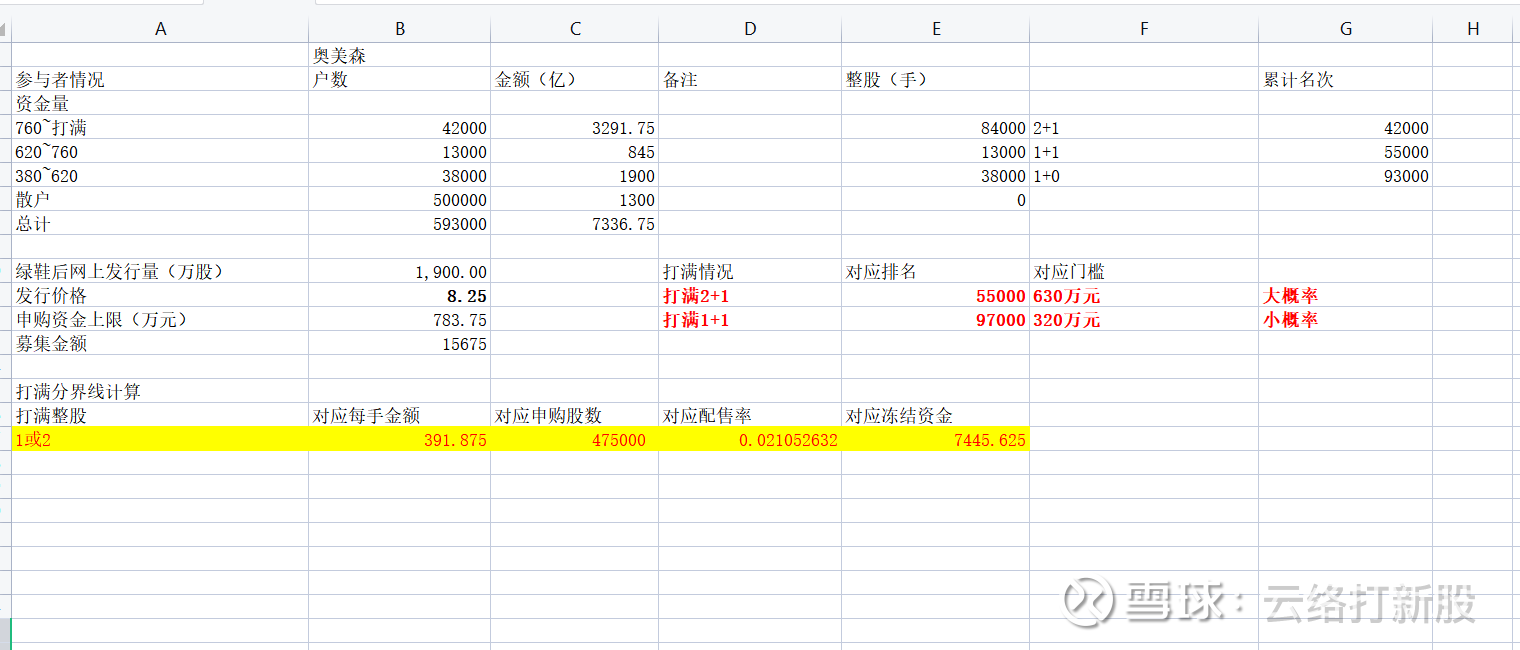The image size is (1520, 650).
Task: Click the 620~760 row label
Action: (160, 151)
